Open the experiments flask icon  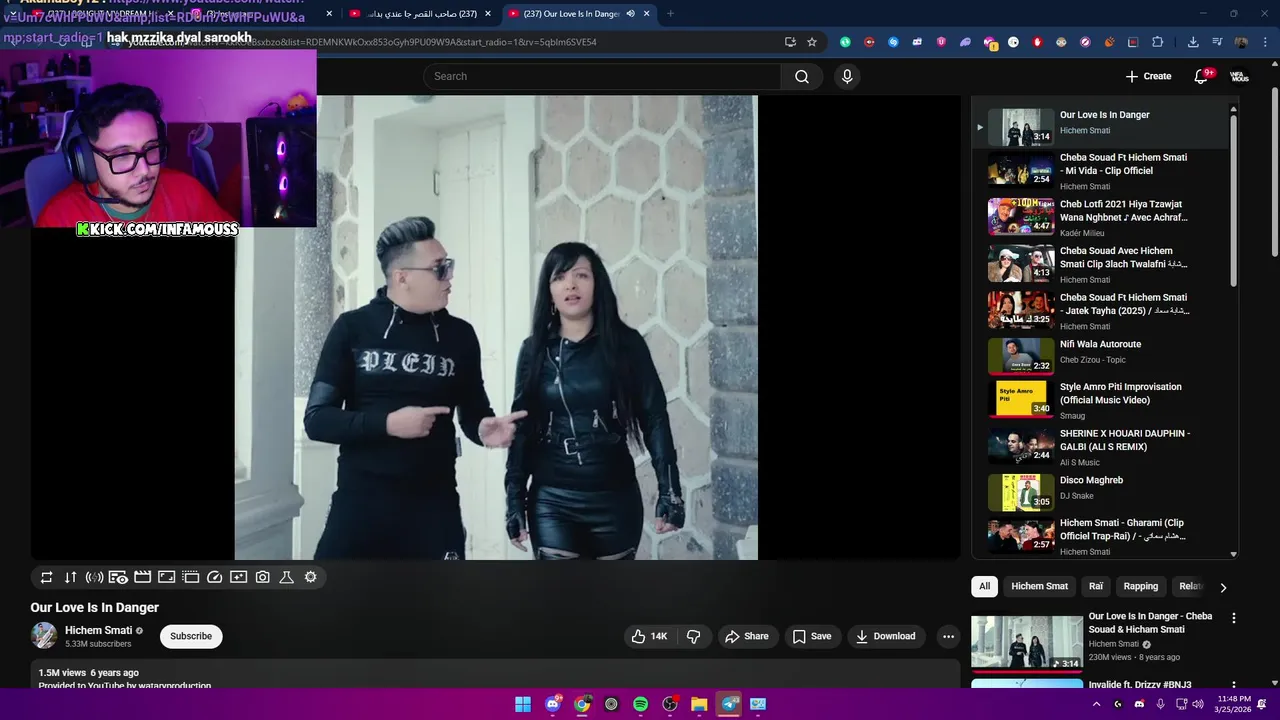(x=286, y=577)
